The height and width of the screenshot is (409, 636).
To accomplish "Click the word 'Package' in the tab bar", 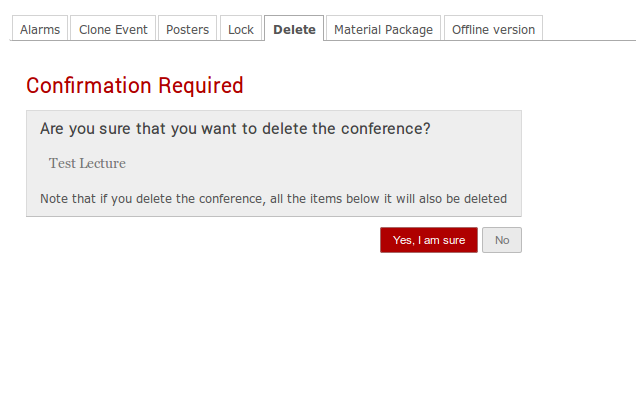I will click(x=409, y=30).
